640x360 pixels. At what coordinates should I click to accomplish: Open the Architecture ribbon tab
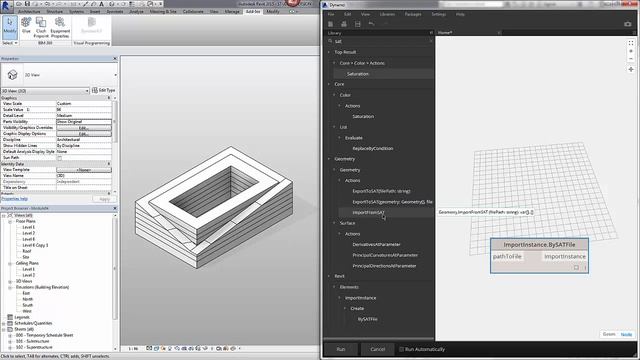pos(29,11)
